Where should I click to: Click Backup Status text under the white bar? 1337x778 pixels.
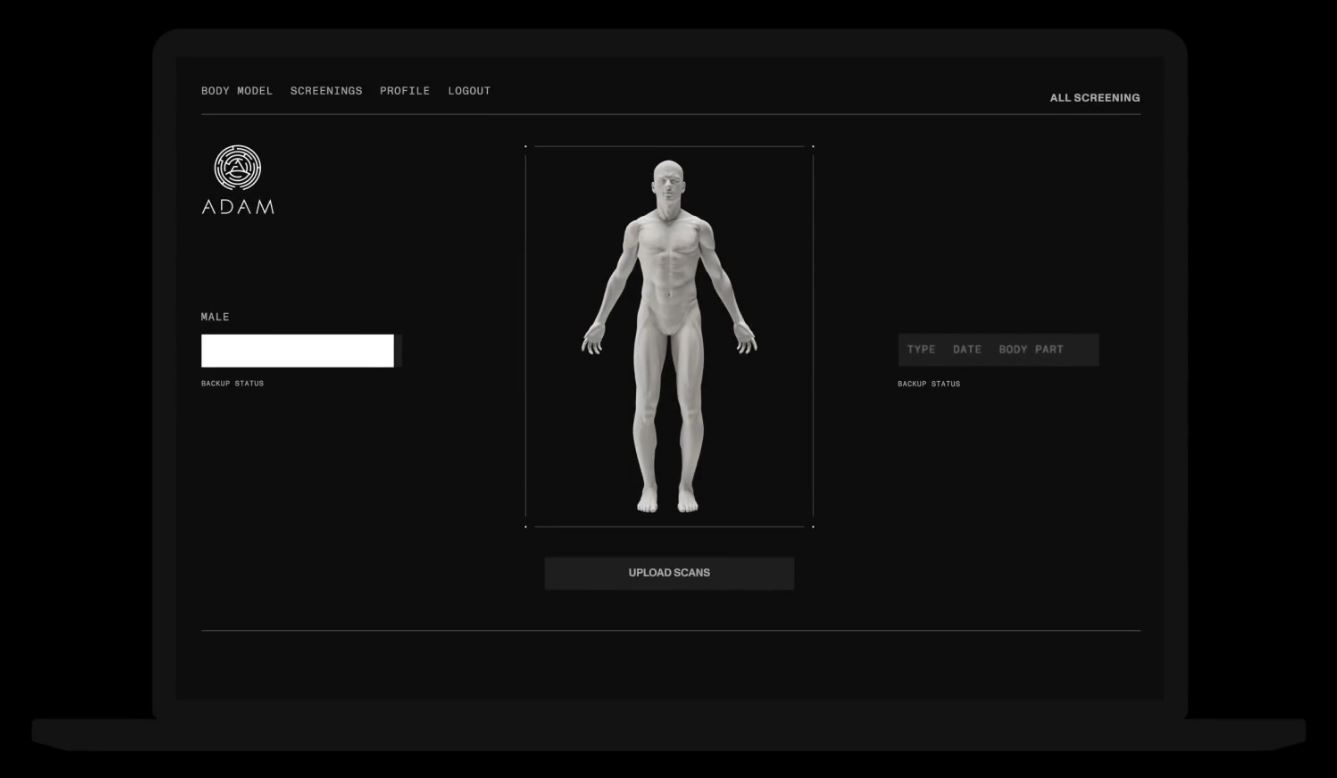click(232, 384)
